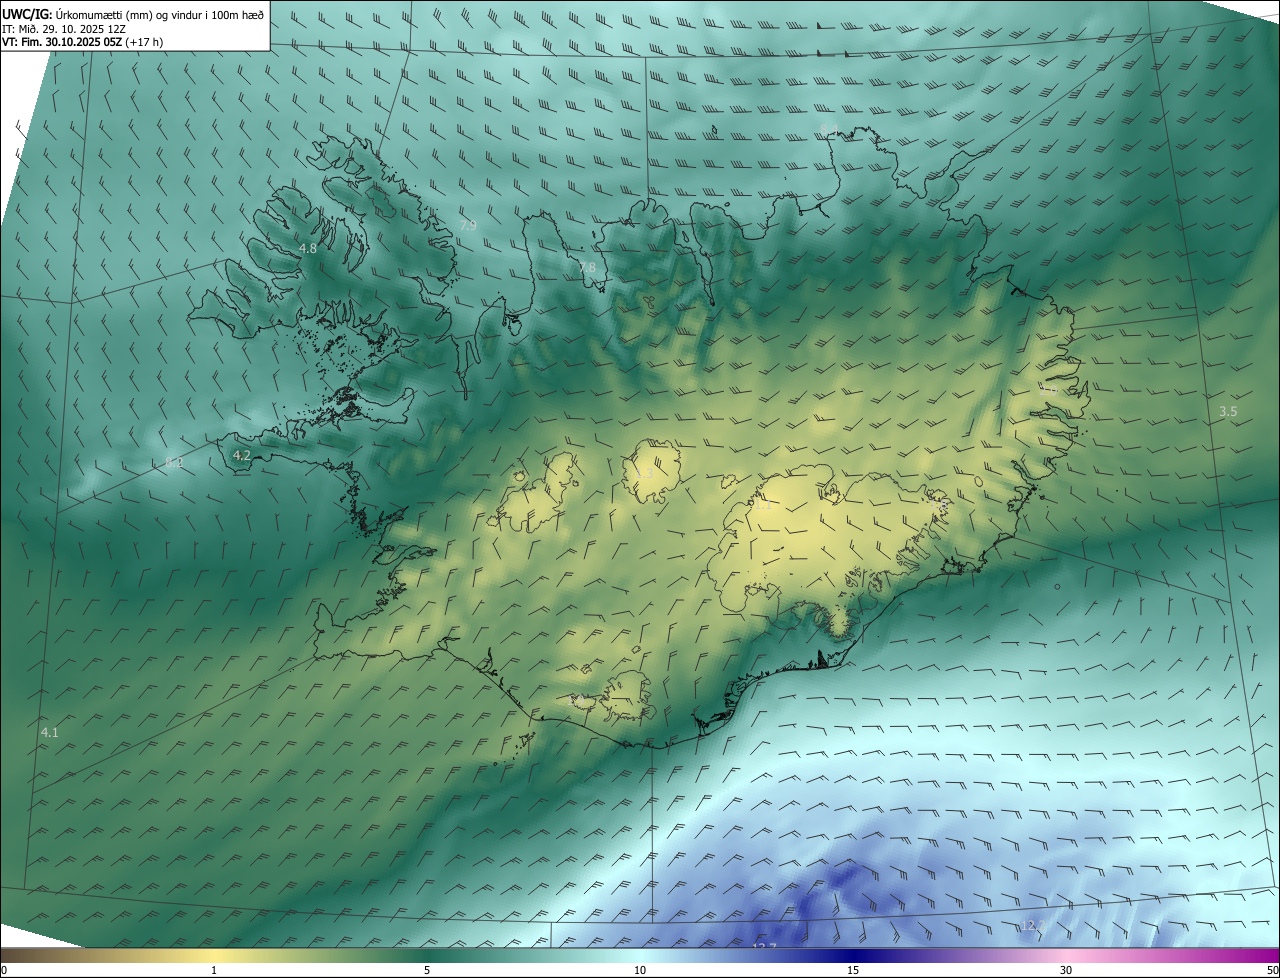Click the 4.1 value label on the map
The image size is (1280, 978).
49,733
